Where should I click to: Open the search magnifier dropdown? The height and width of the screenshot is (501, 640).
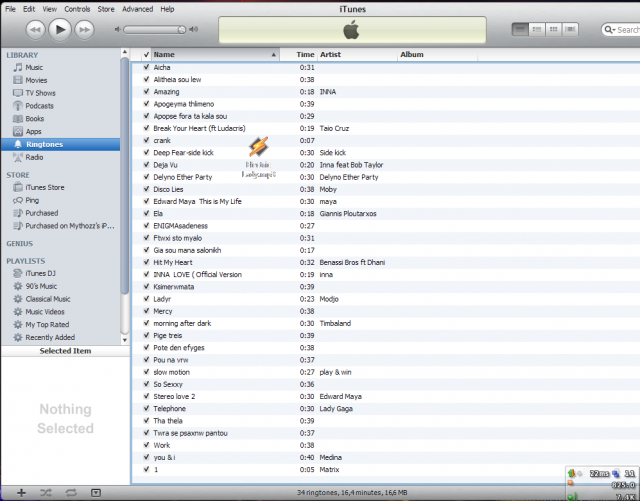pos(610,30)
